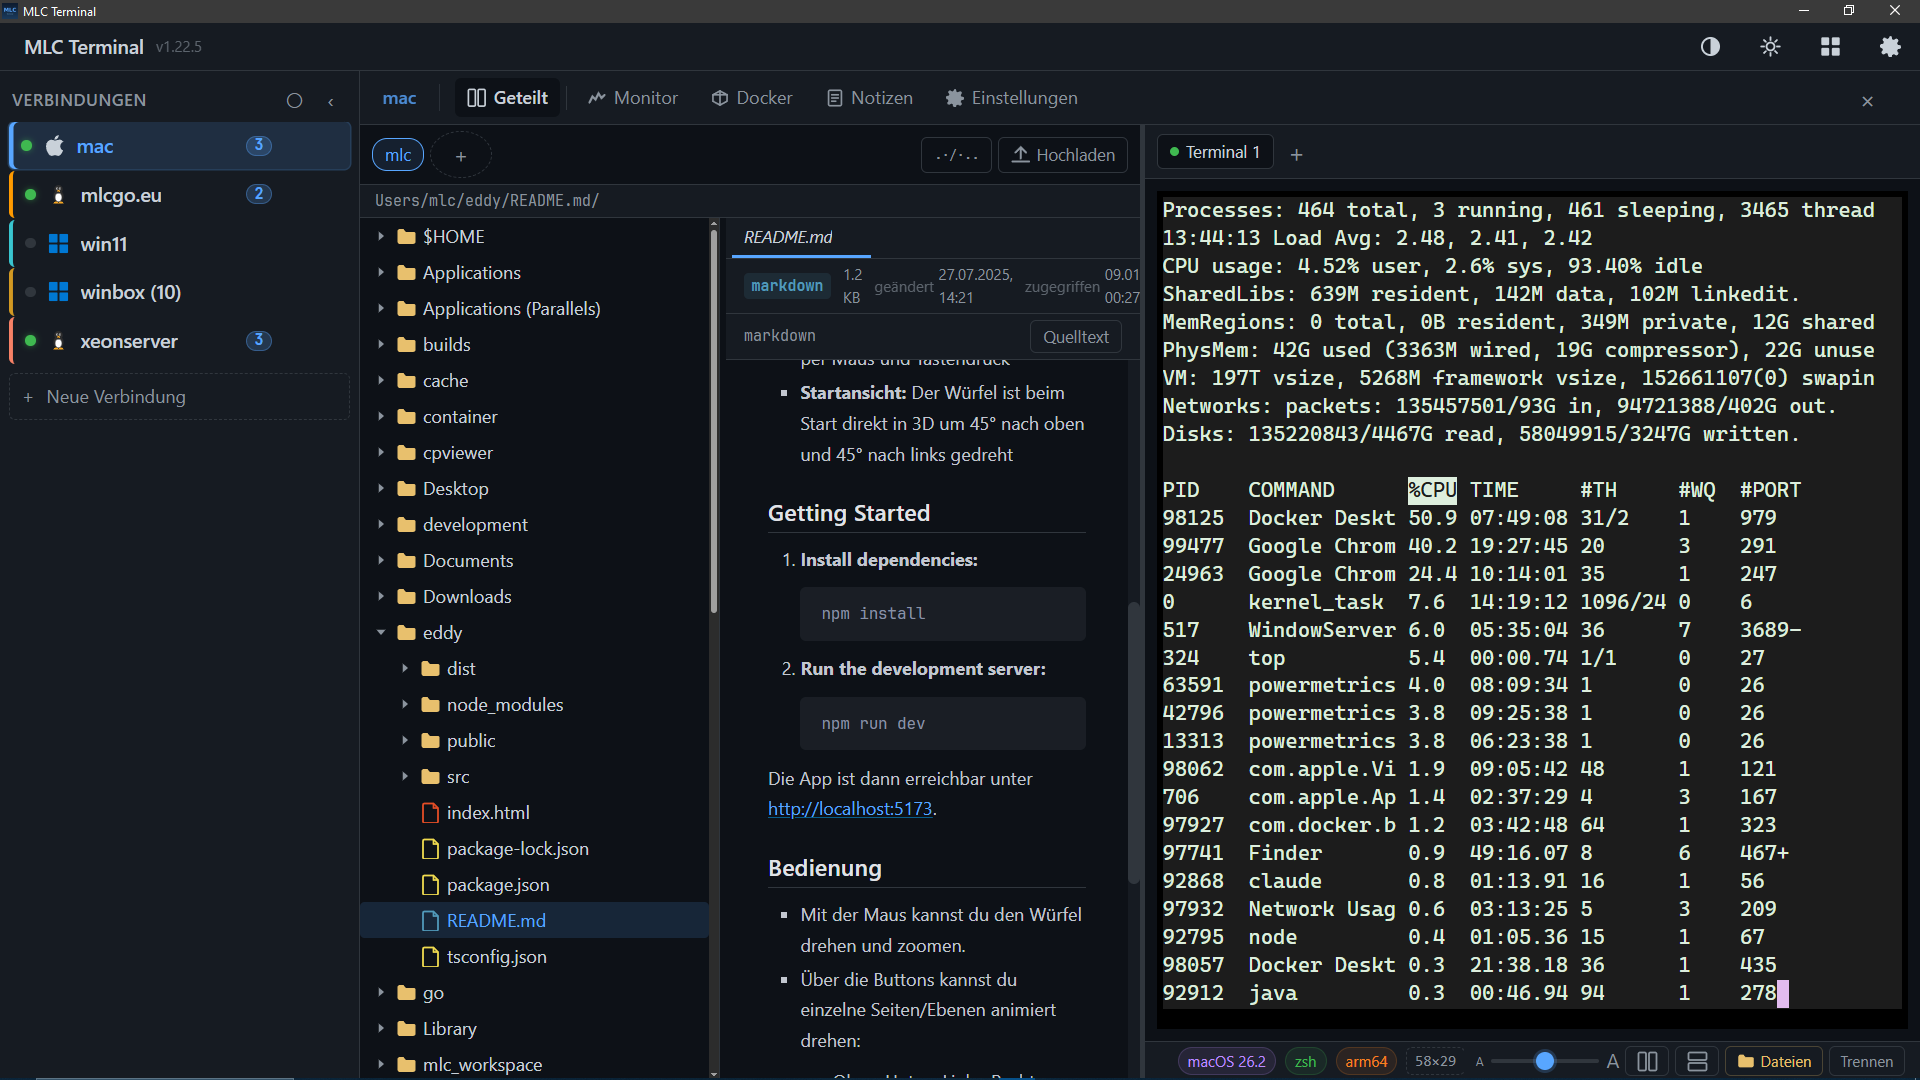The width and height of the screenshot is (1920, 1080).
Task: Select the horizontal split pane icon
Action: coord(1698,1061)
